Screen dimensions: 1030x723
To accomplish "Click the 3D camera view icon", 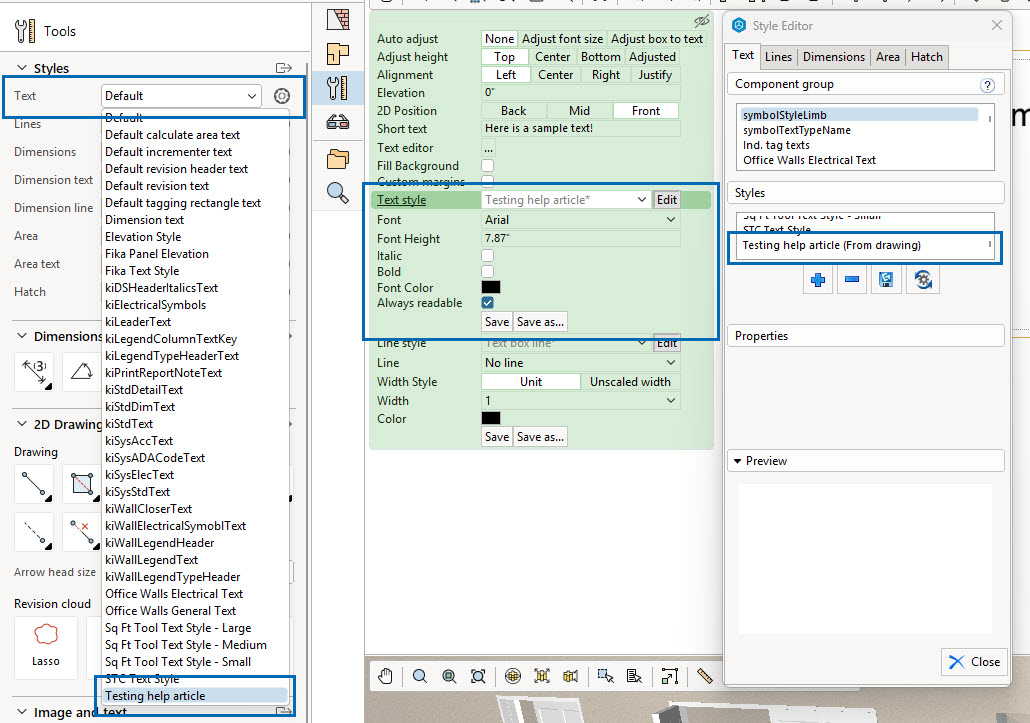I will [x=571, y=676].
